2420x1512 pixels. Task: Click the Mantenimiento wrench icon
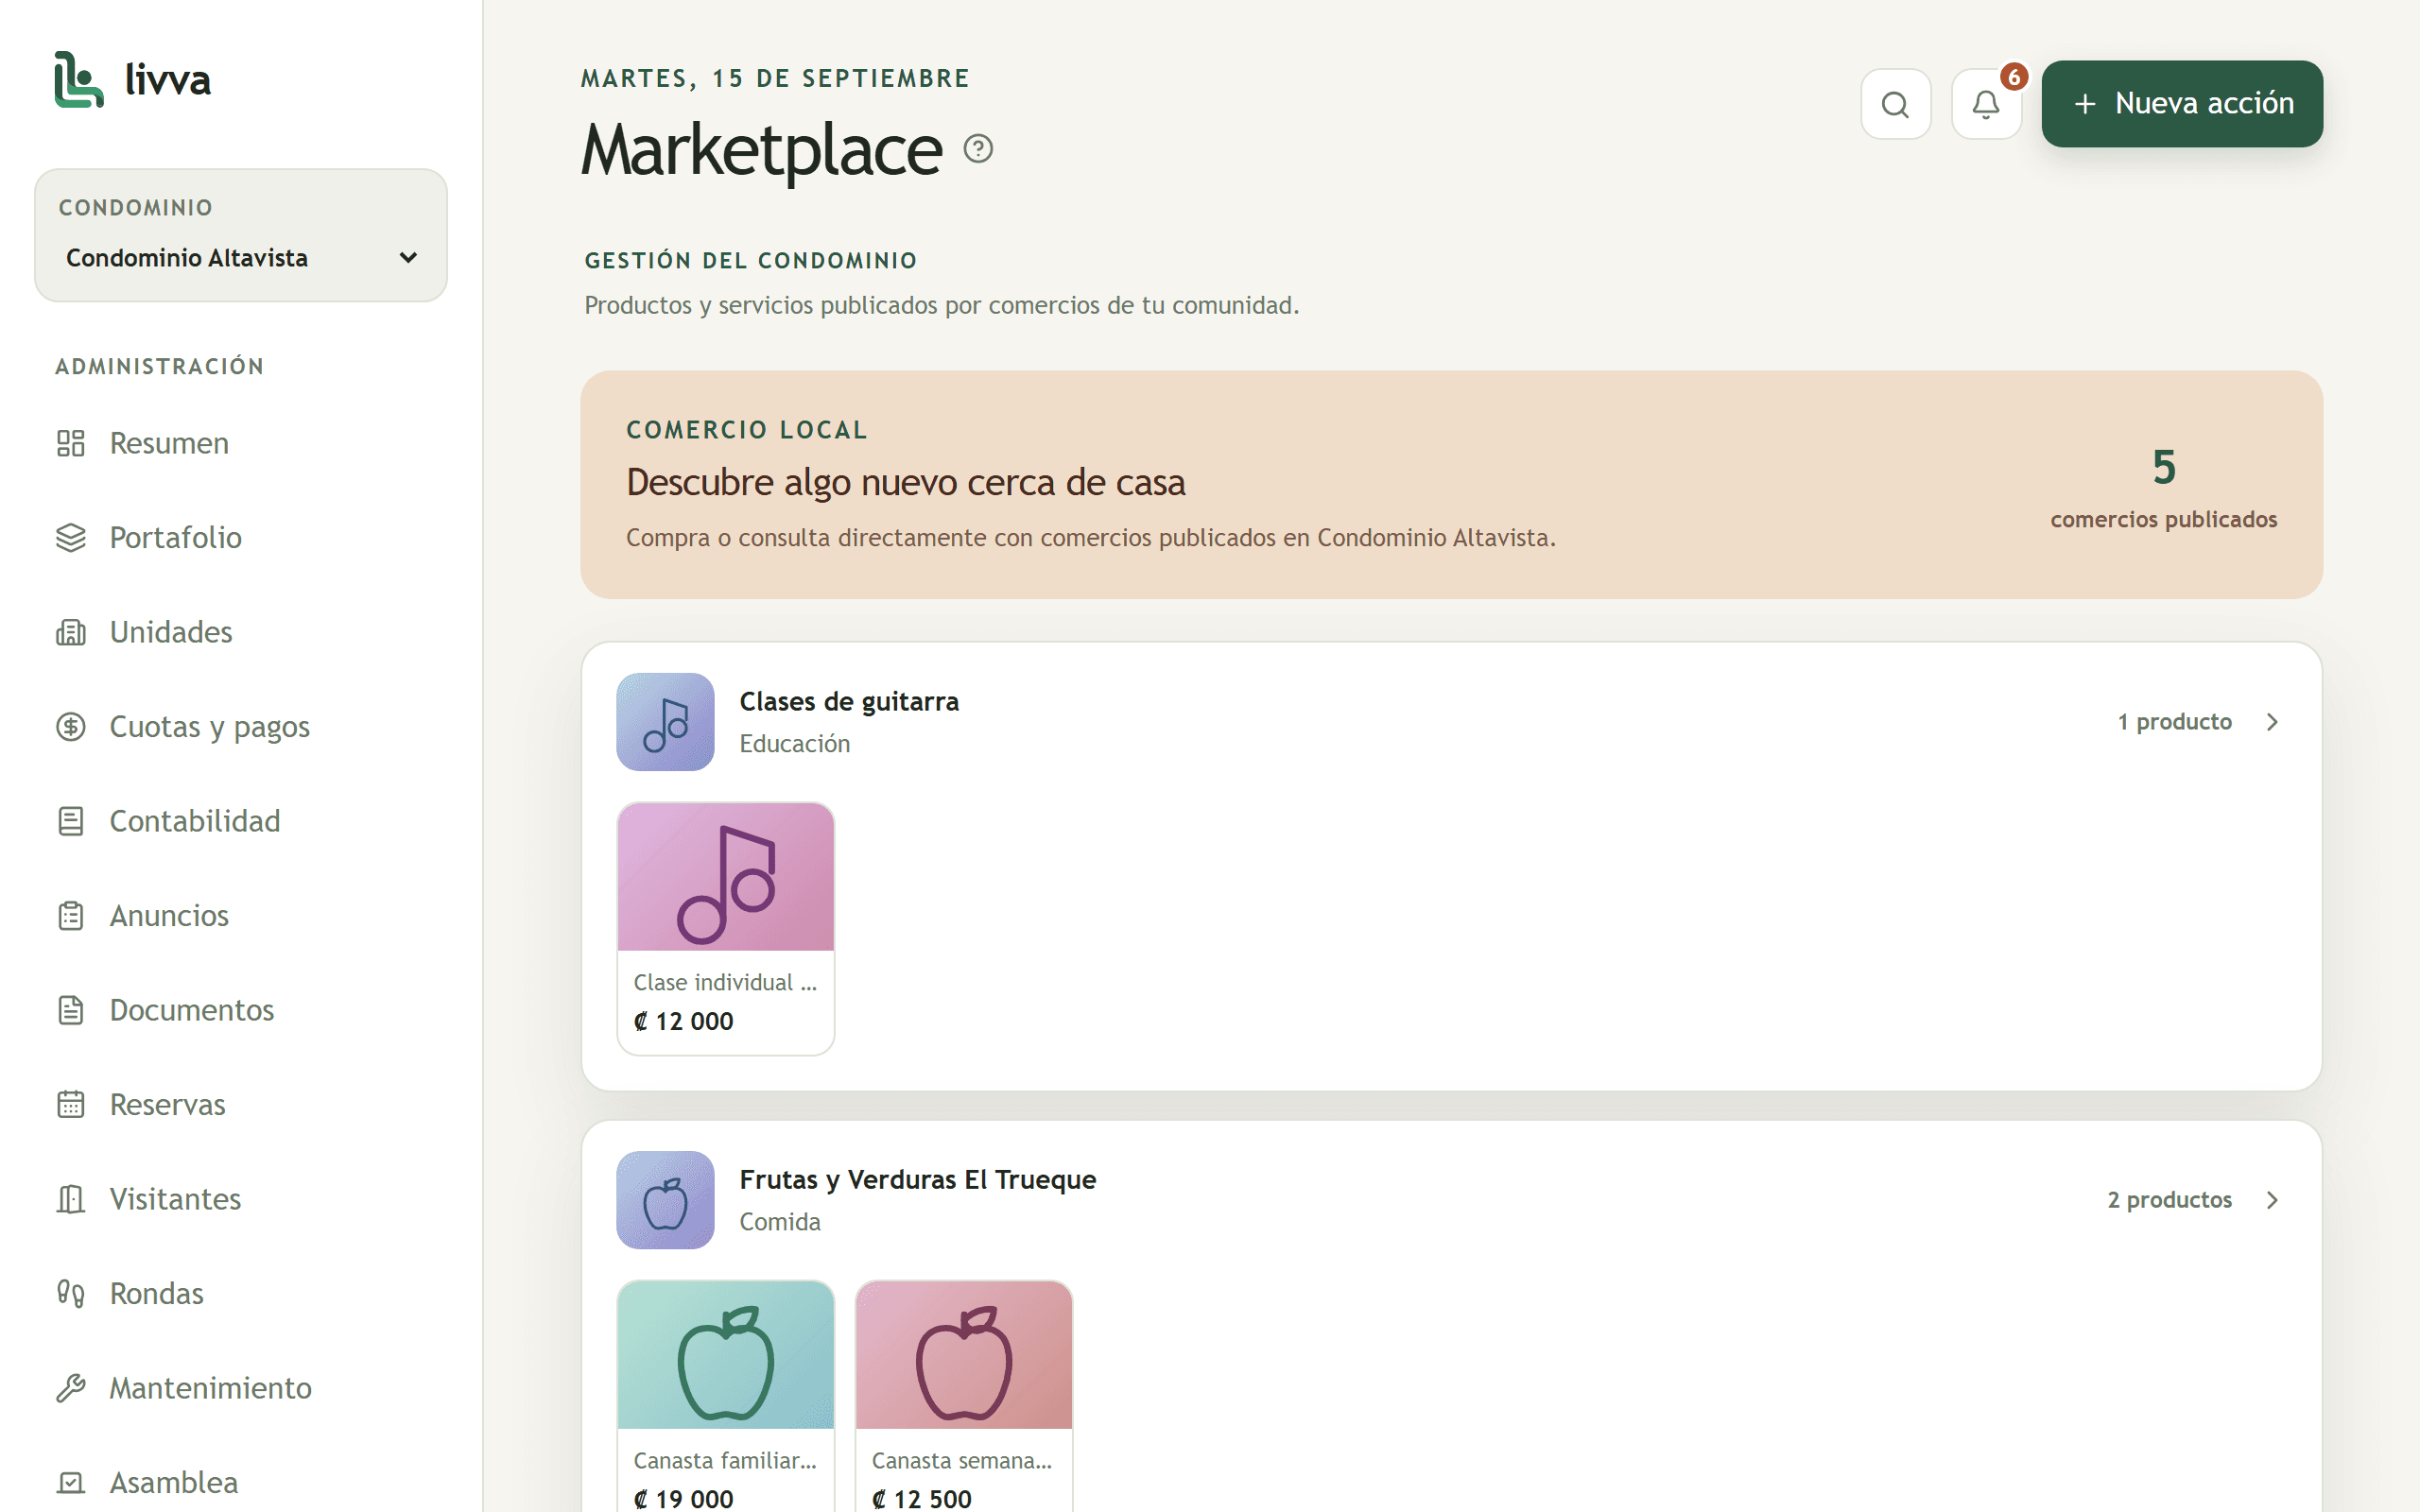click(x=71, y=1388)
